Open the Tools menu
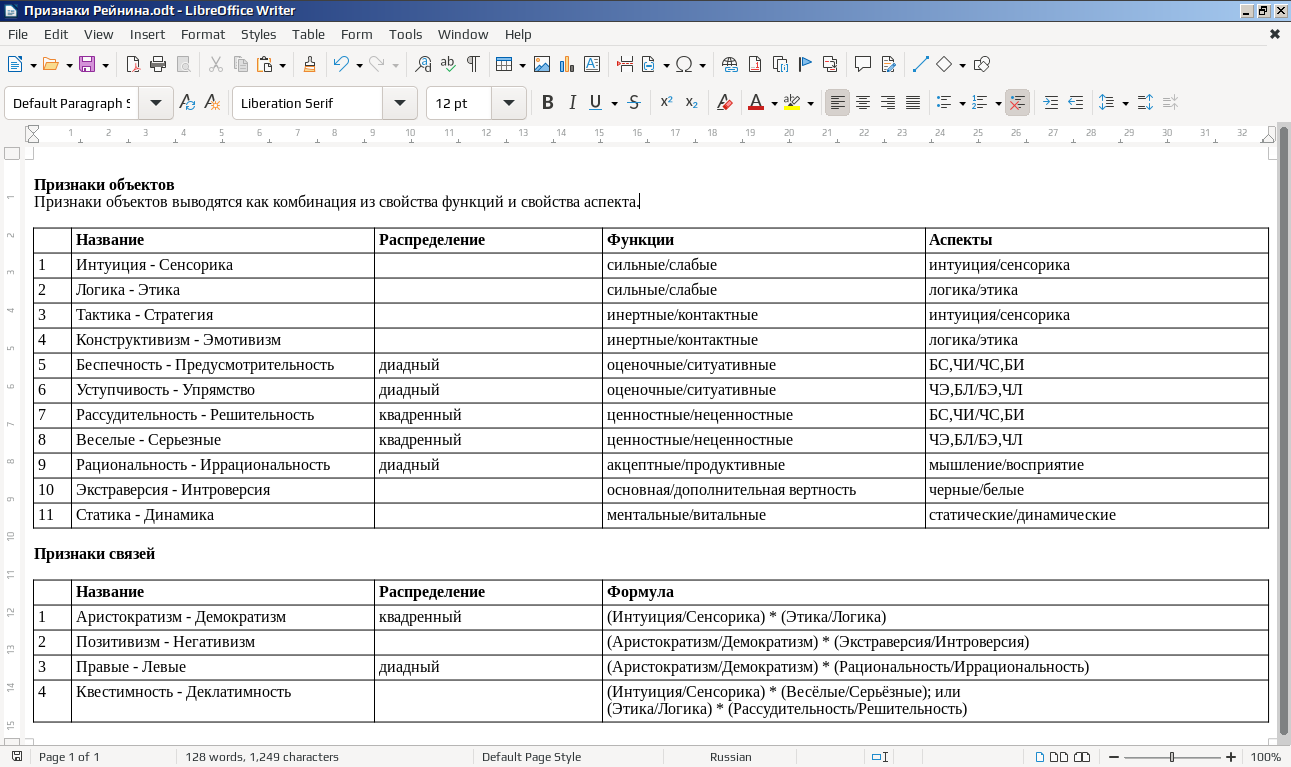 [406, 34]
